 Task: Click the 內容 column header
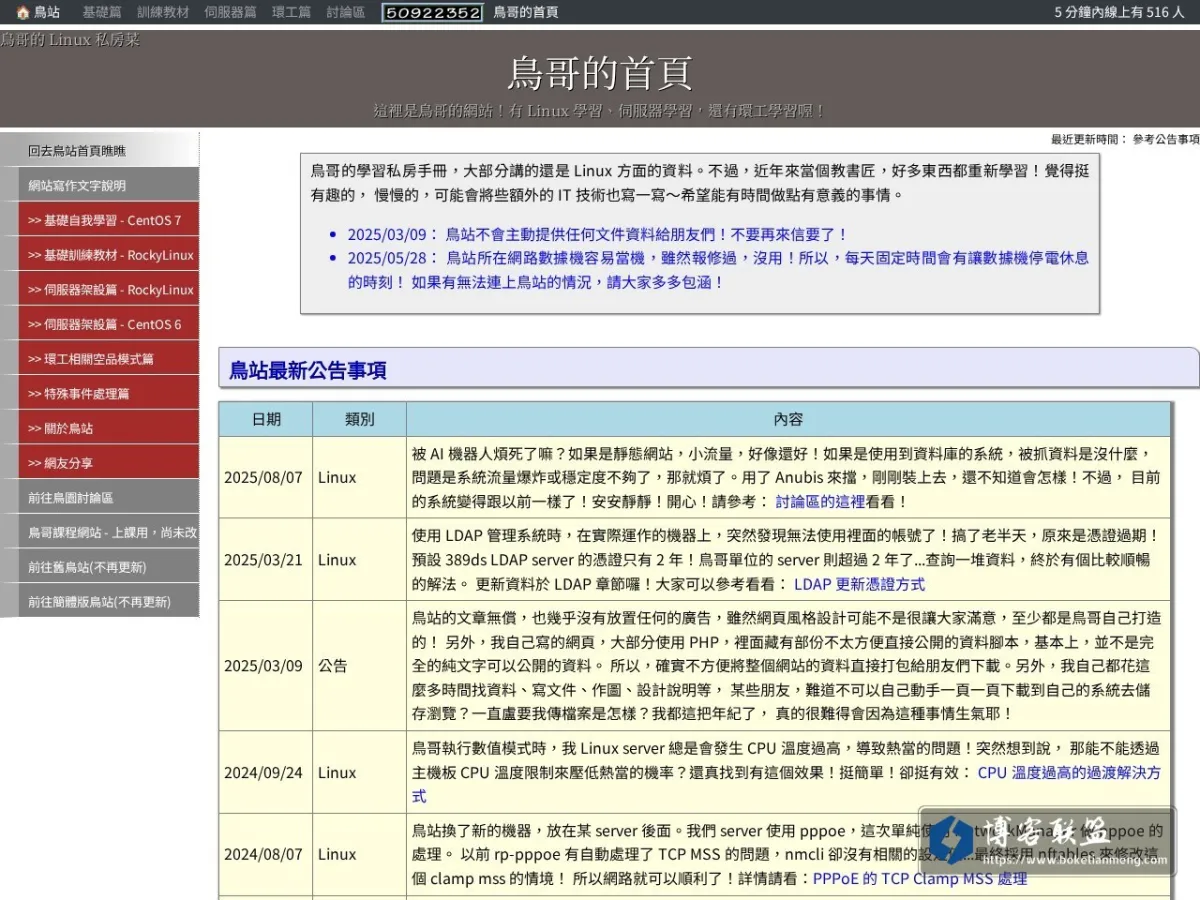pyautogui.click(x=788, y=419)
